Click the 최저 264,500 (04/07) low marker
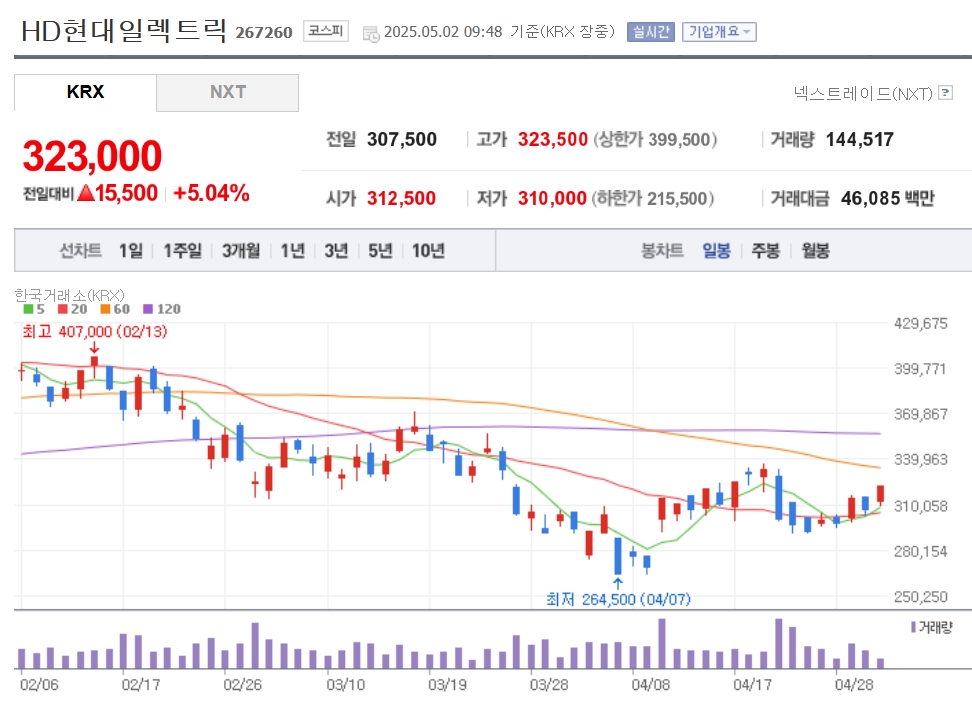The width and height of the screenshot is (972, 713). [618, 600]
